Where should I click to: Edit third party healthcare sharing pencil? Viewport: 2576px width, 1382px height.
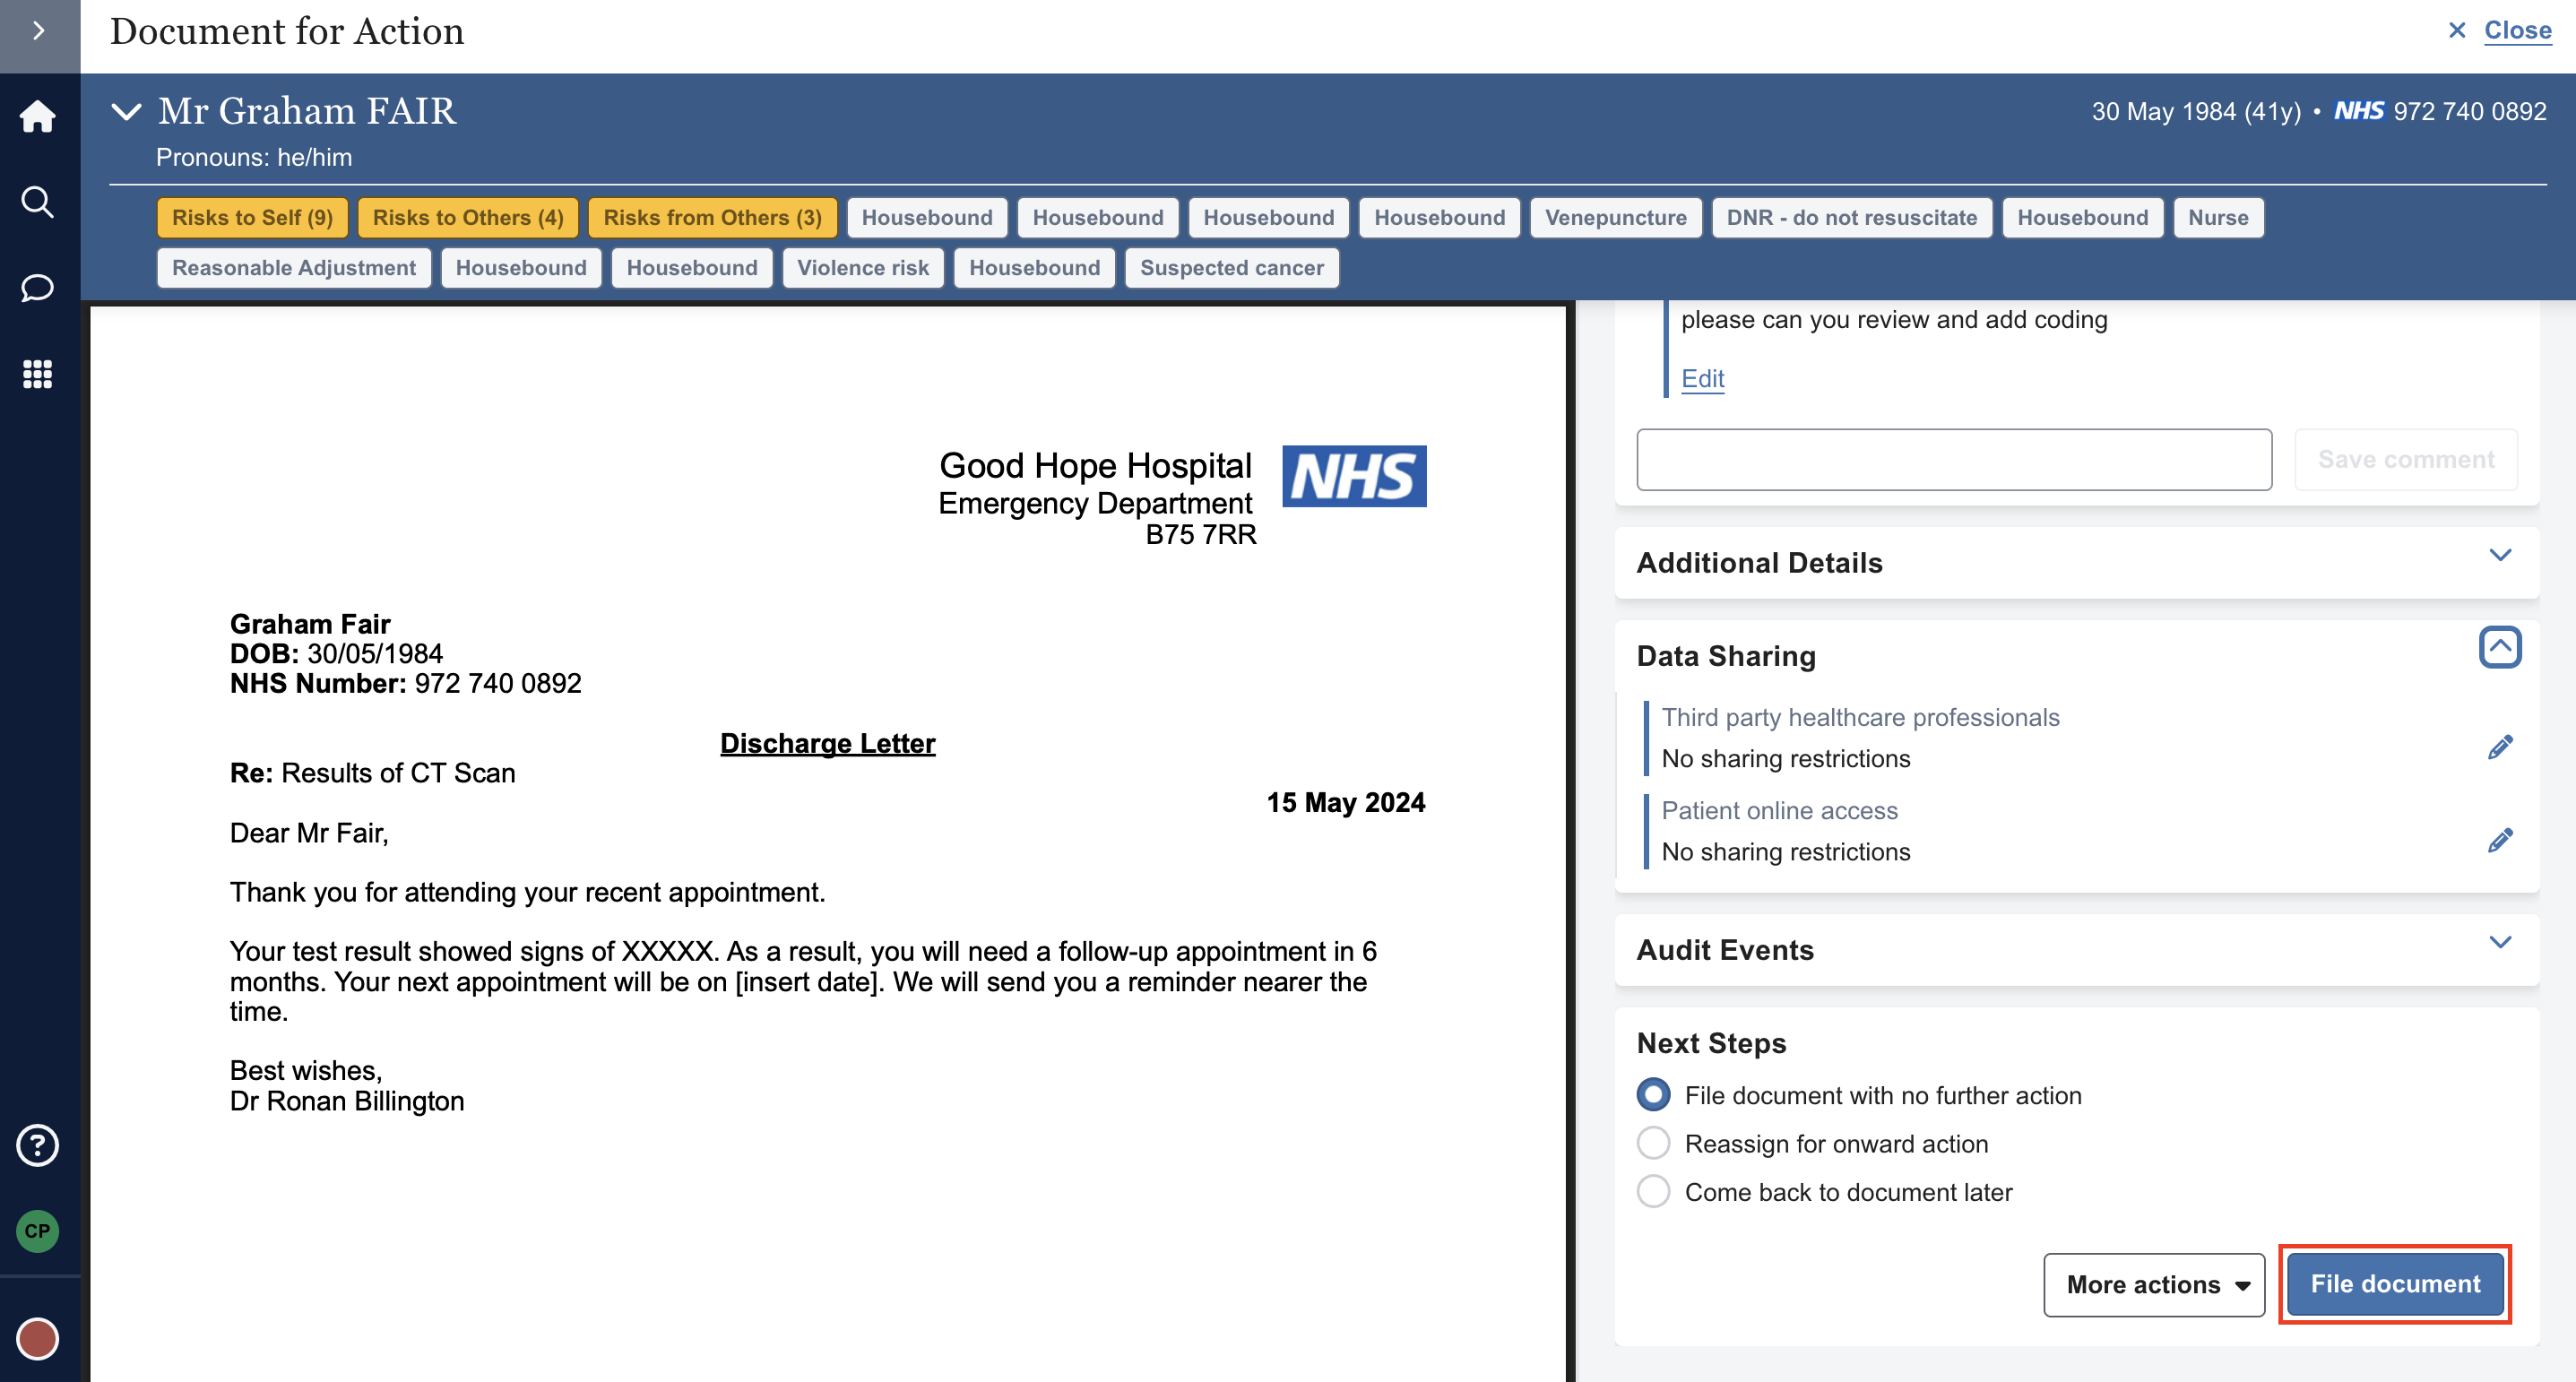pyautogui.click(x=2499, y=747)
